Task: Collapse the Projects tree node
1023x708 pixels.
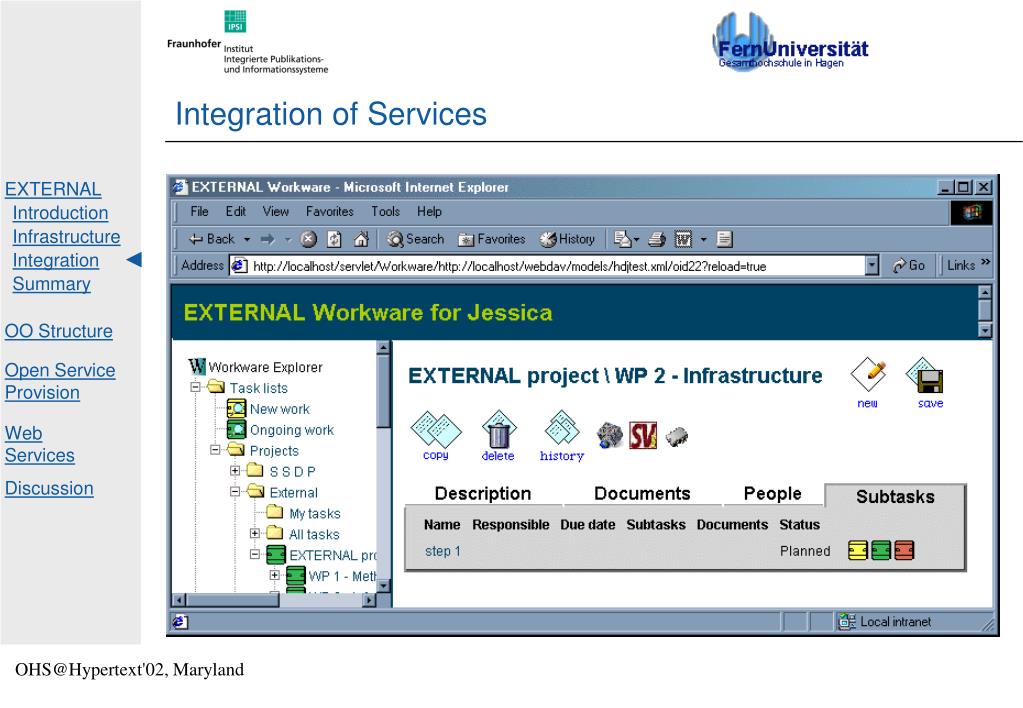Action: pos(215,450)
